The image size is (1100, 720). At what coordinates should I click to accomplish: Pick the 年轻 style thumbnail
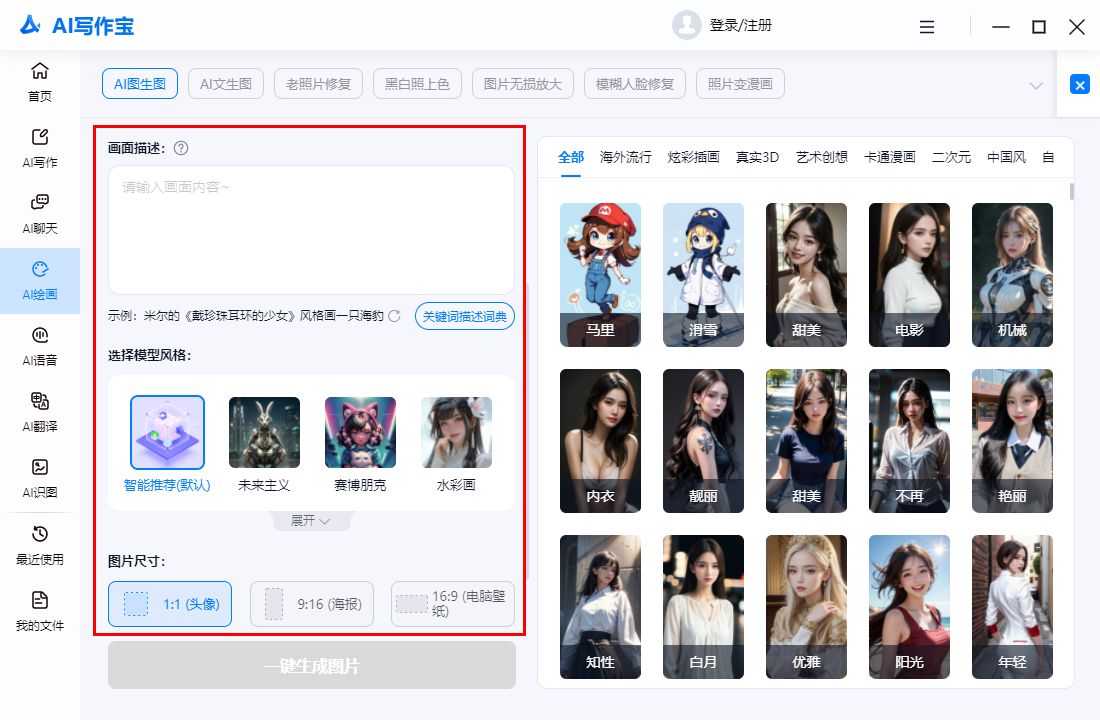pyautogui.click(x=1012, y=607)
